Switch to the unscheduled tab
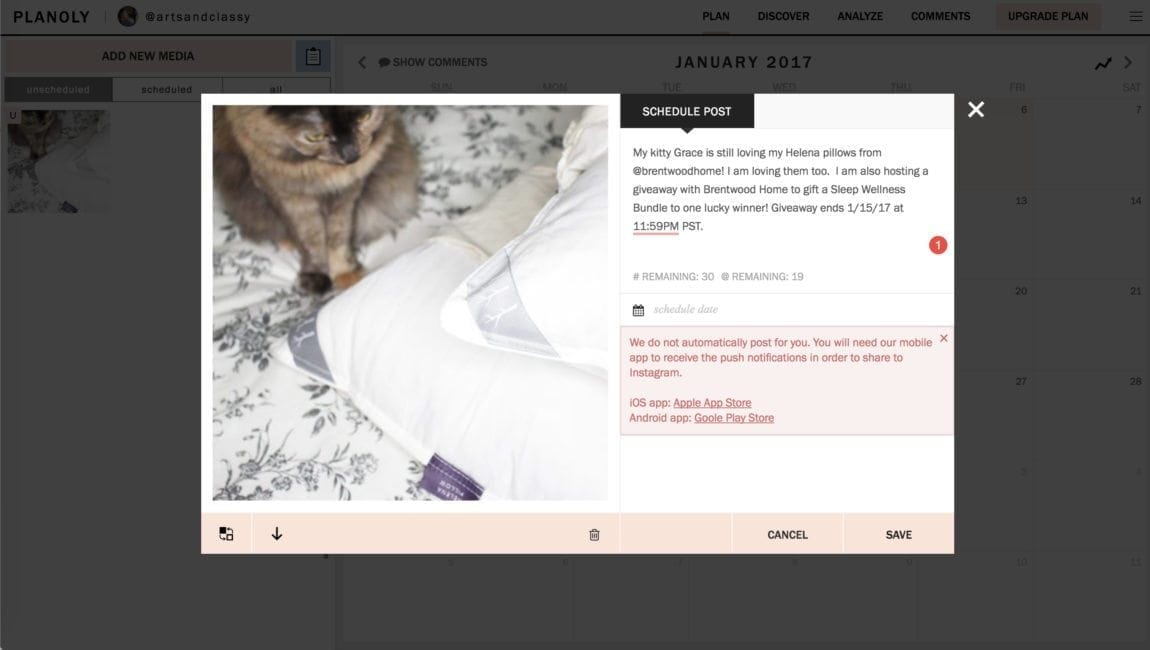 pyautogui.click(x=59, y=90)
